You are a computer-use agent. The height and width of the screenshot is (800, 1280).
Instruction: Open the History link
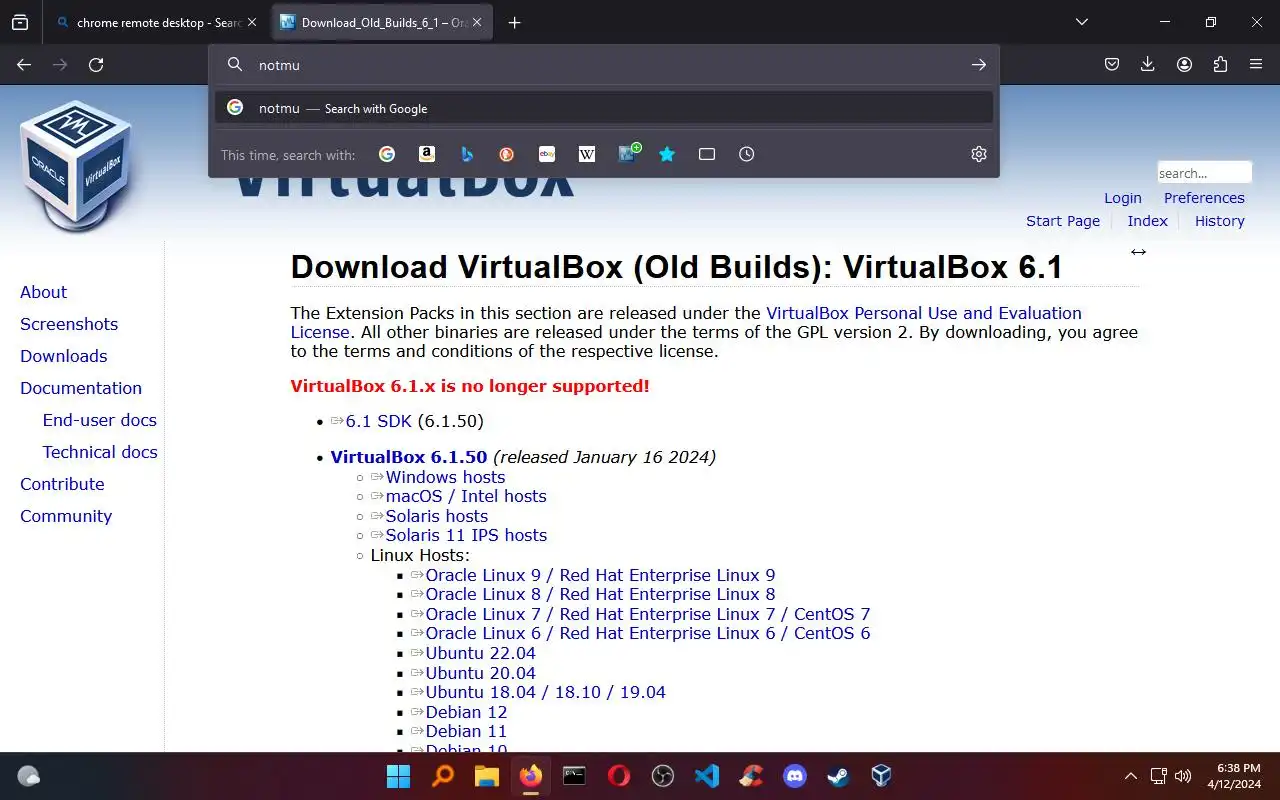(1220, 221)
